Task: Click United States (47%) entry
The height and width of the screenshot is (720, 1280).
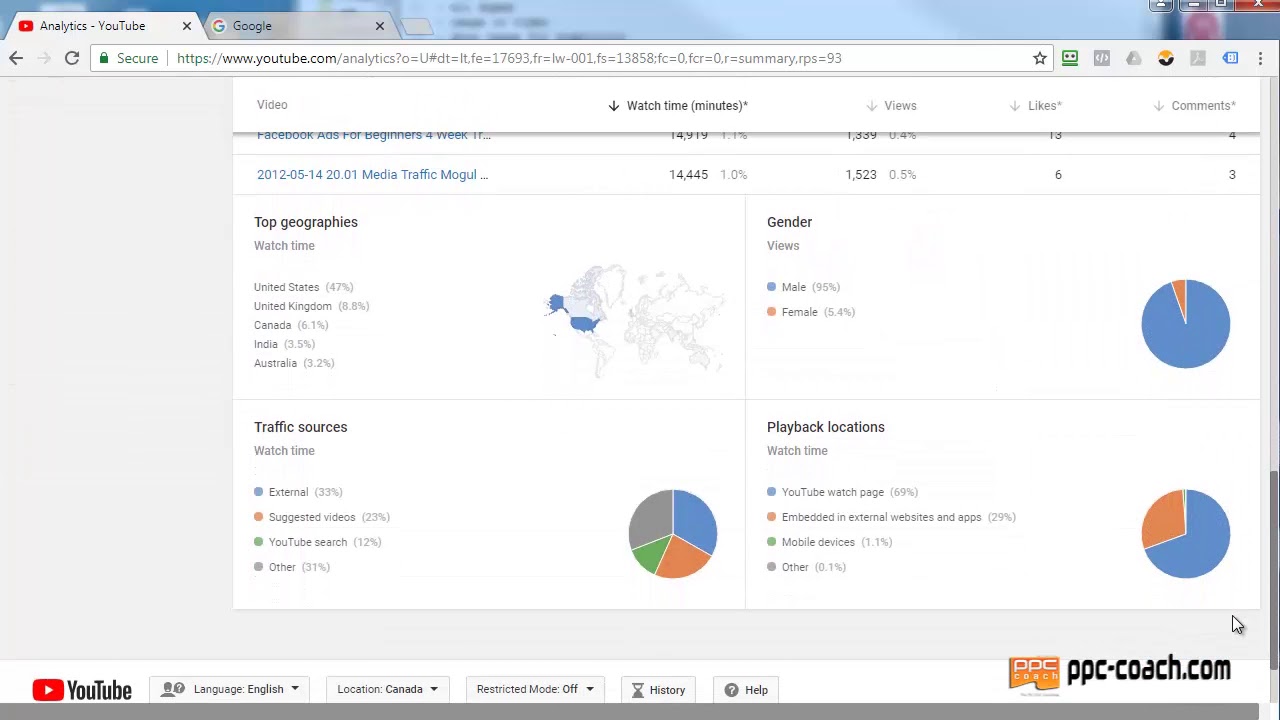Action: click(303, 287)
